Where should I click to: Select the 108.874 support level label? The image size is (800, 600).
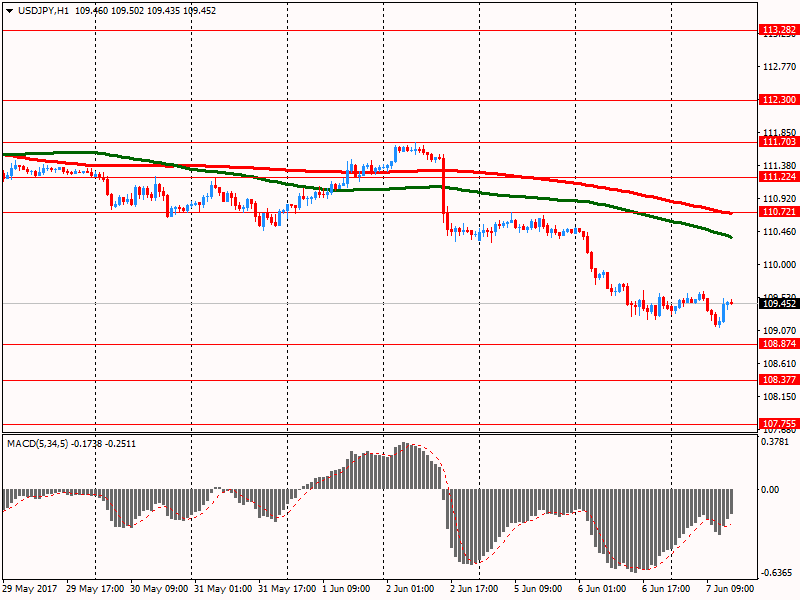coord(779,344)
